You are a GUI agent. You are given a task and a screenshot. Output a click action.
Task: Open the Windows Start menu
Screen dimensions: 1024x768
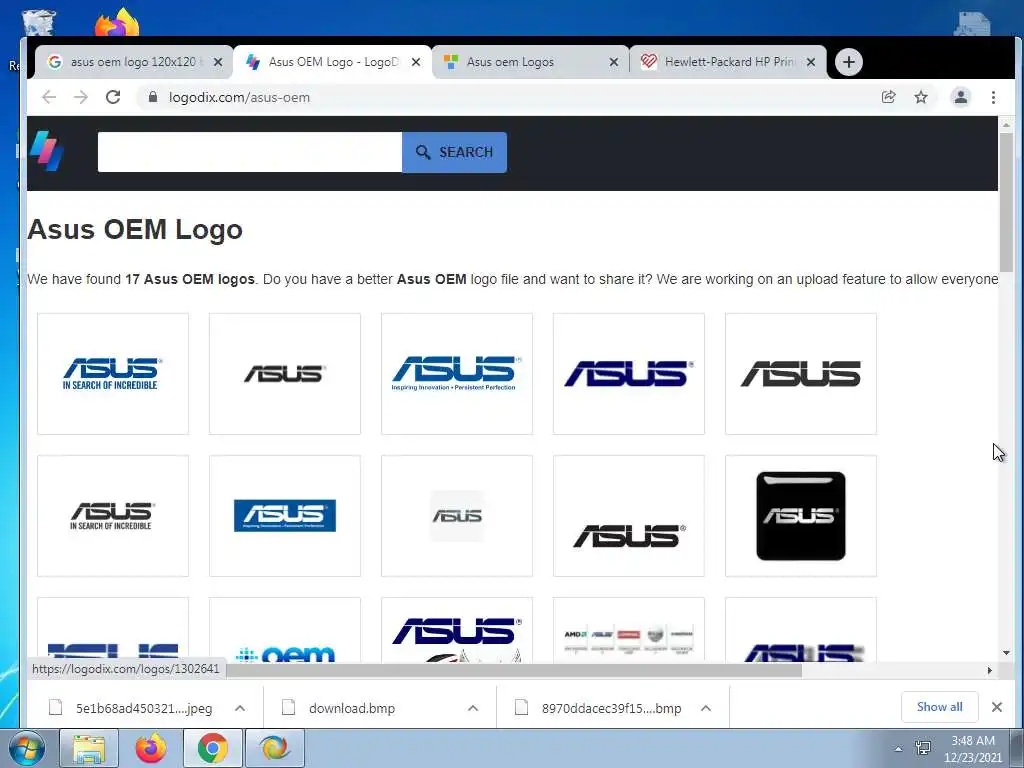(26, 748)
